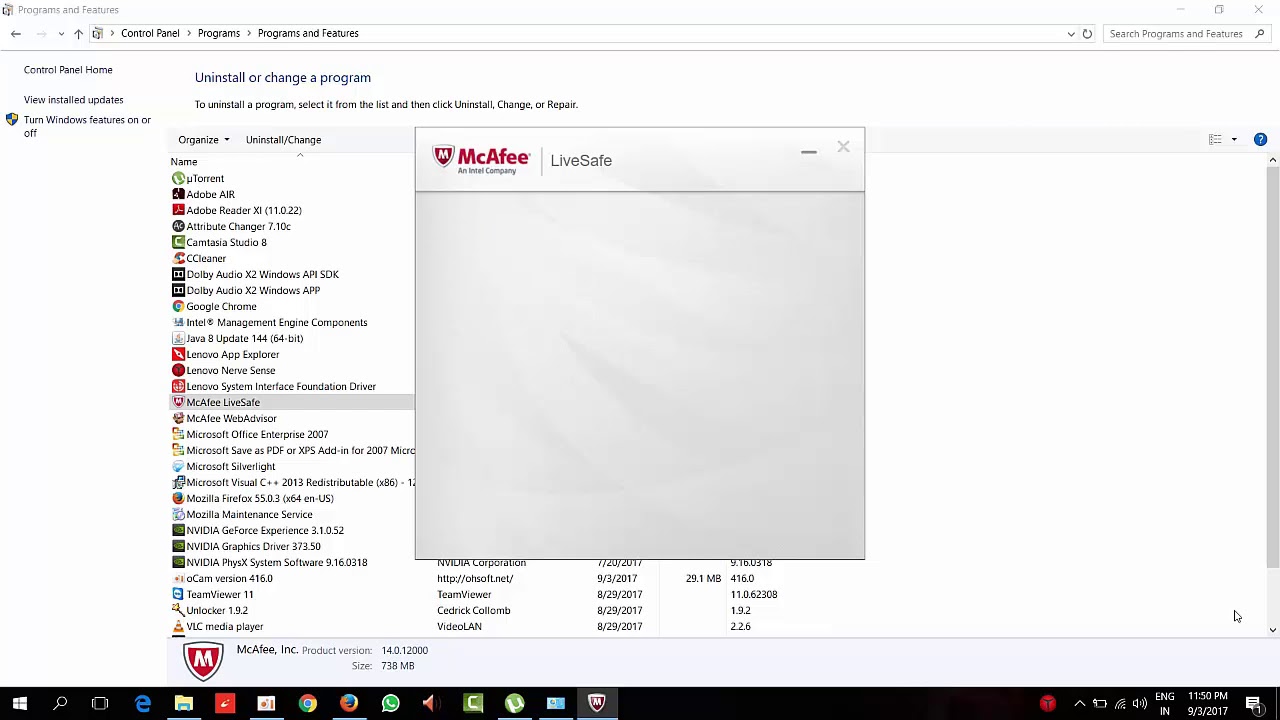Viewport: 1280px width, 720px height.
Task: Go up one level with the up arrow
Action: pos(78,33)
